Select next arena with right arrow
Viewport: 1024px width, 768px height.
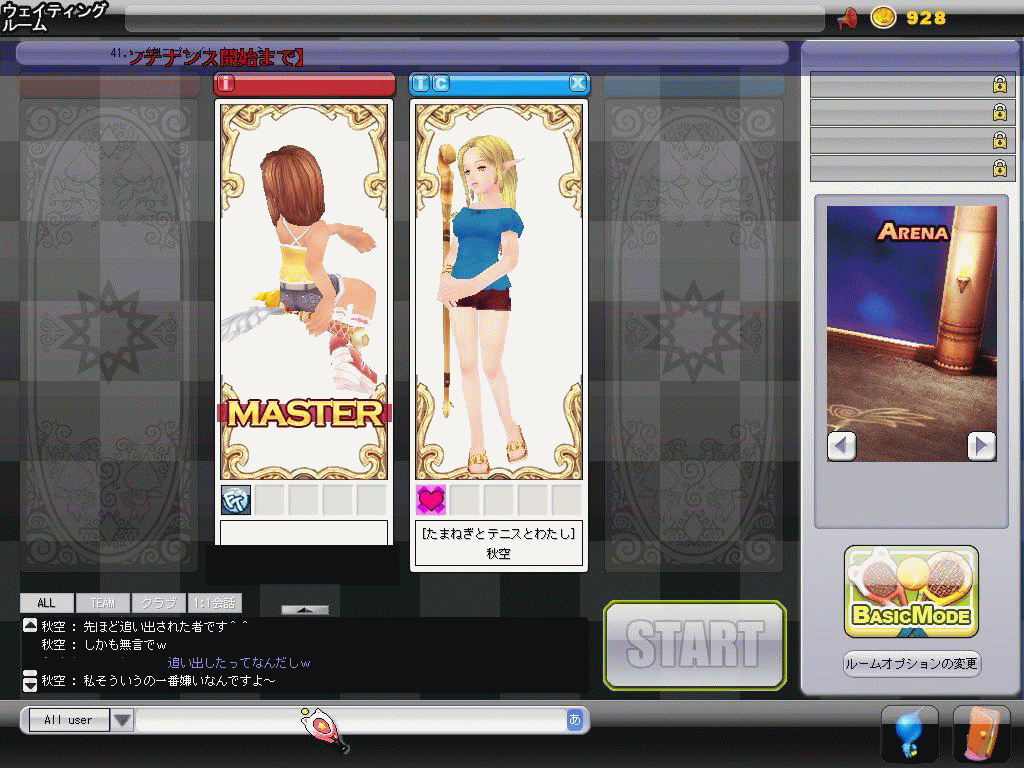pos(981,445)
